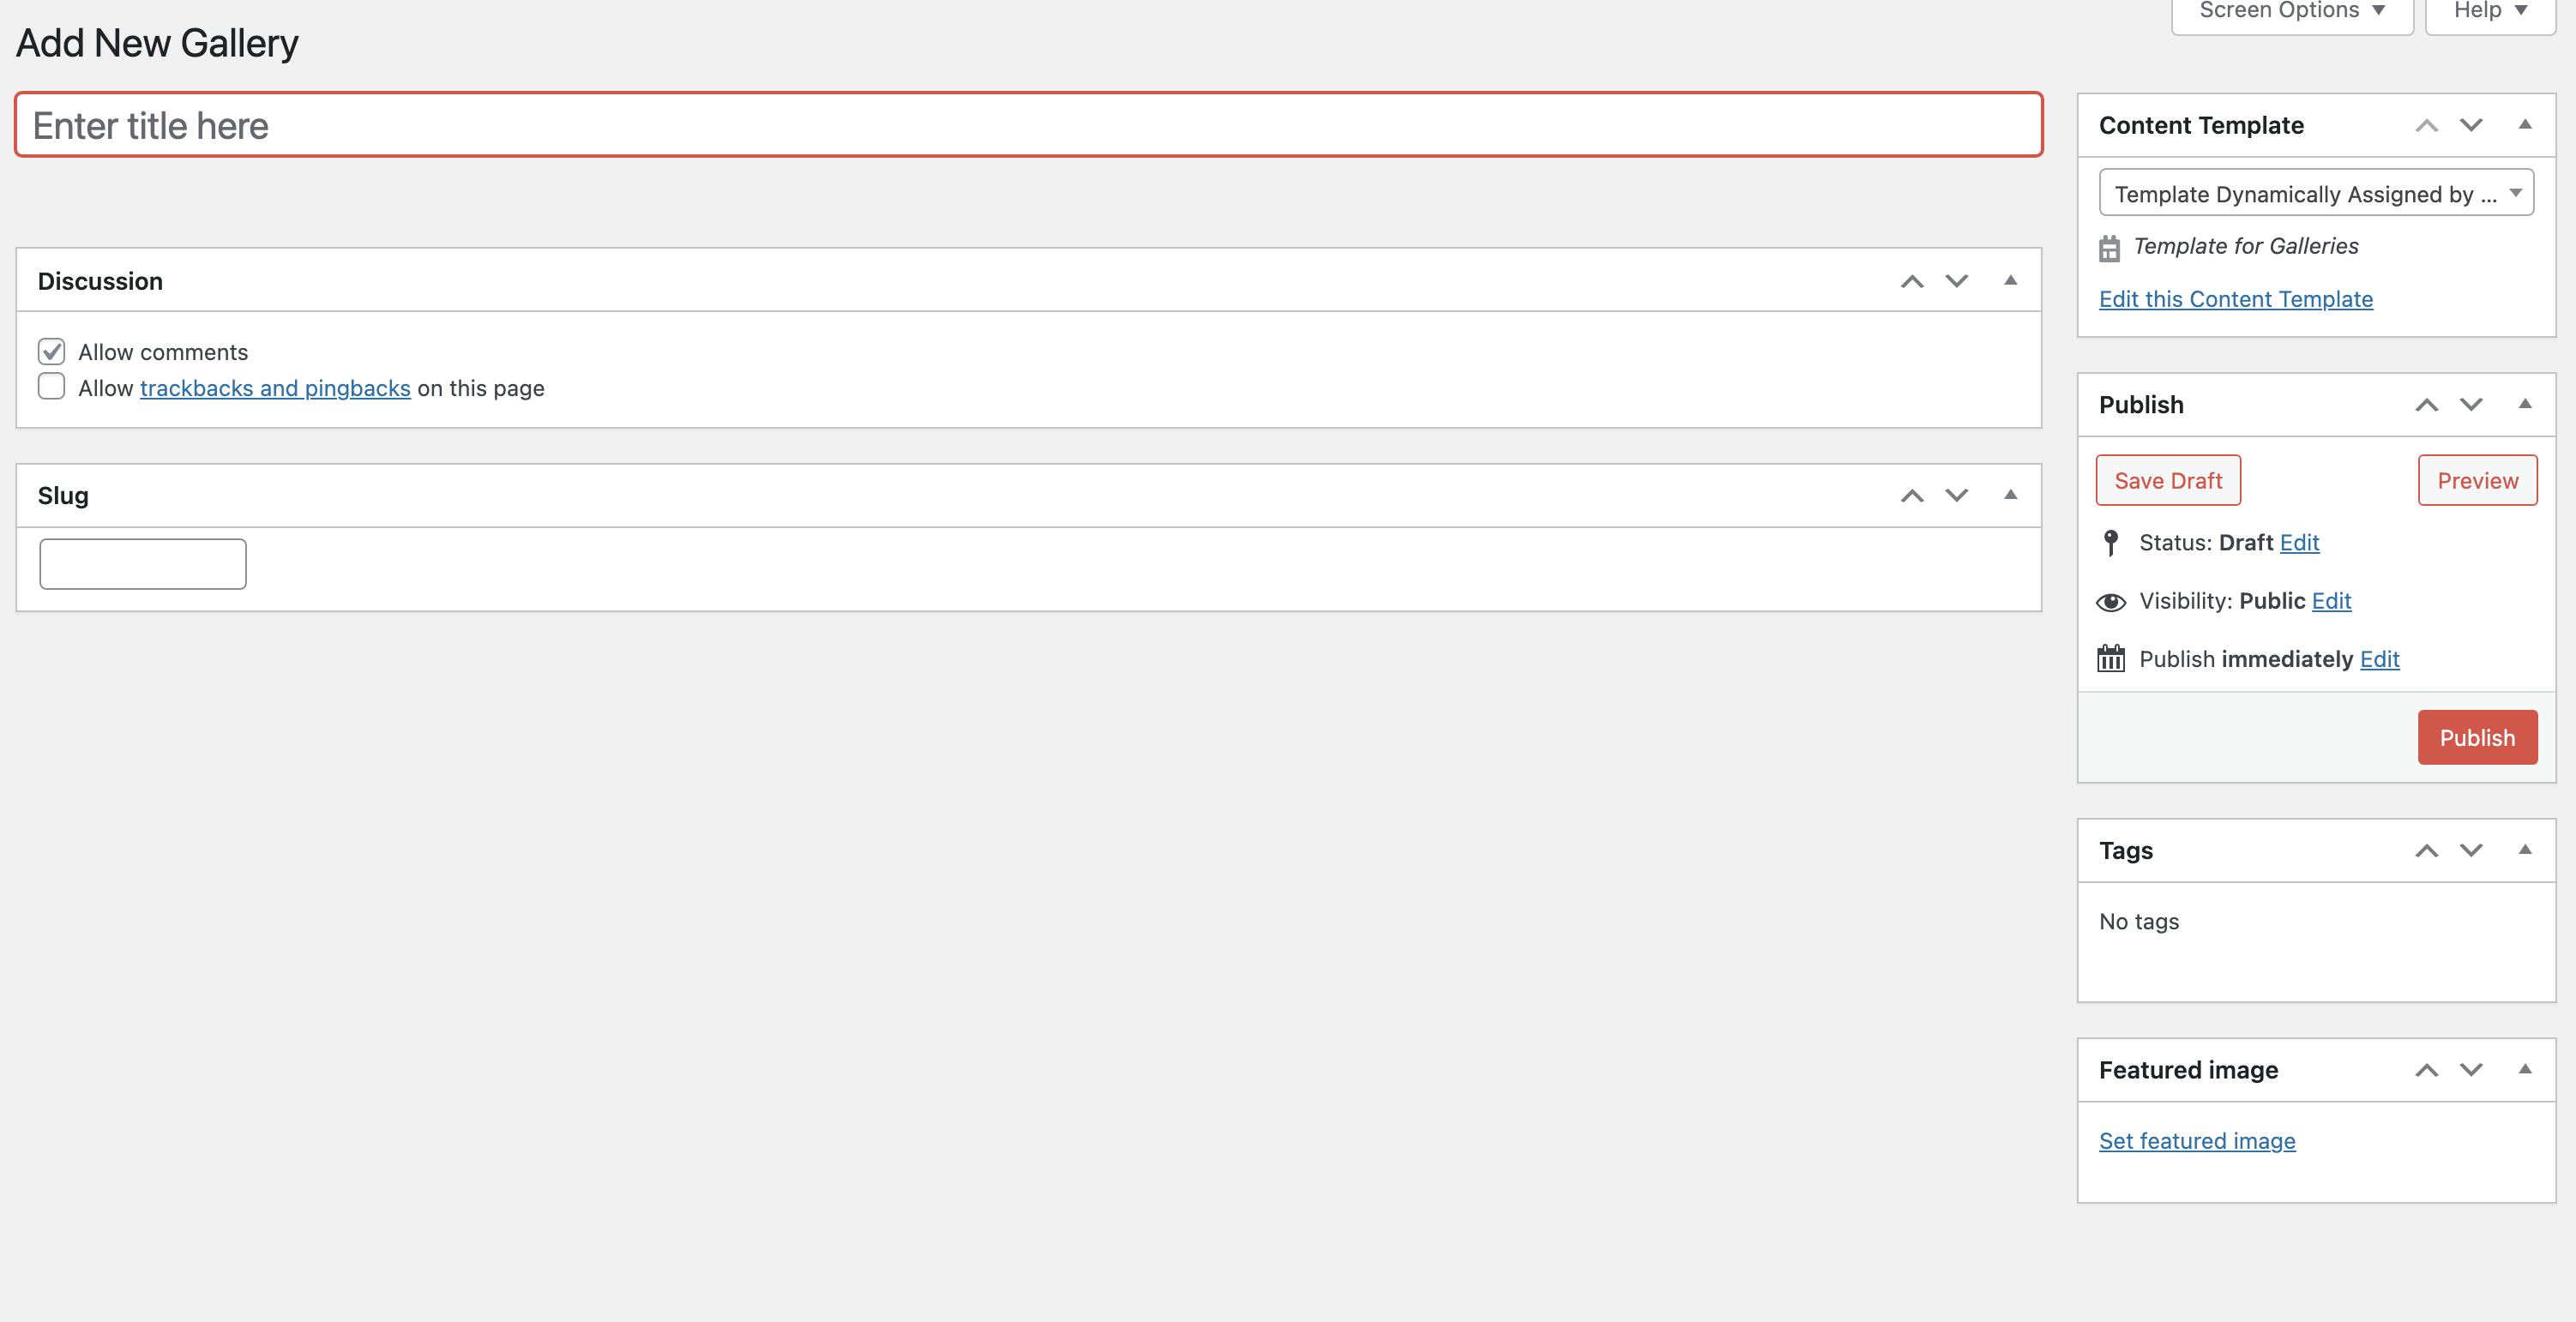Click the red Publish button

[x=2477, y=738]
